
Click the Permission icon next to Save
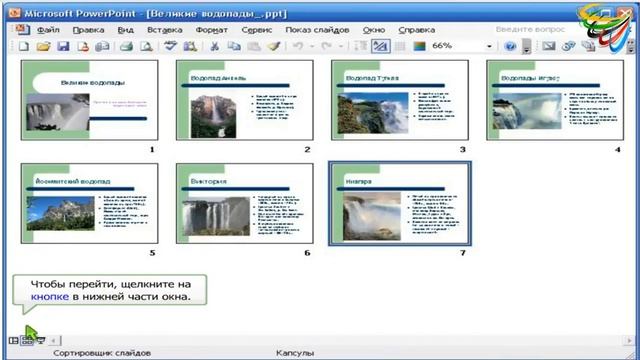pyautogui.click(x=83, y=46)
